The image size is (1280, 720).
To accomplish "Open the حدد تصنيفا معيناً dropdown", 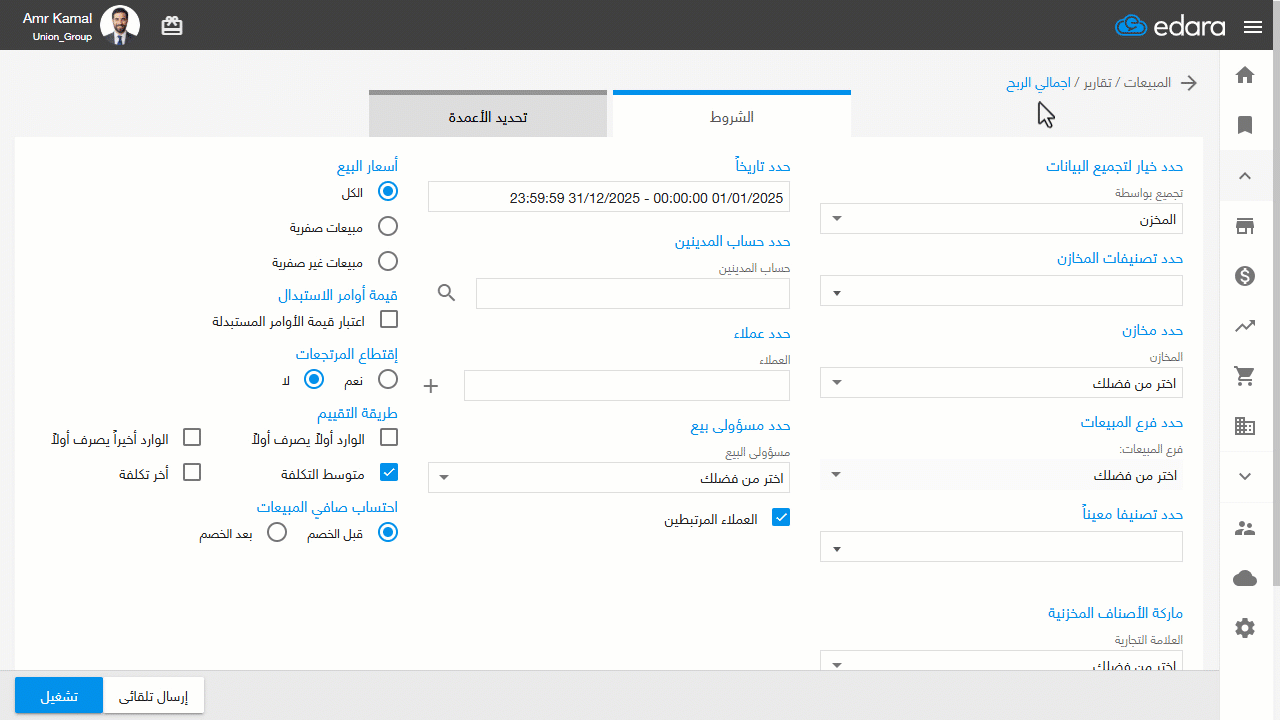I will [x=1001, y=547].
